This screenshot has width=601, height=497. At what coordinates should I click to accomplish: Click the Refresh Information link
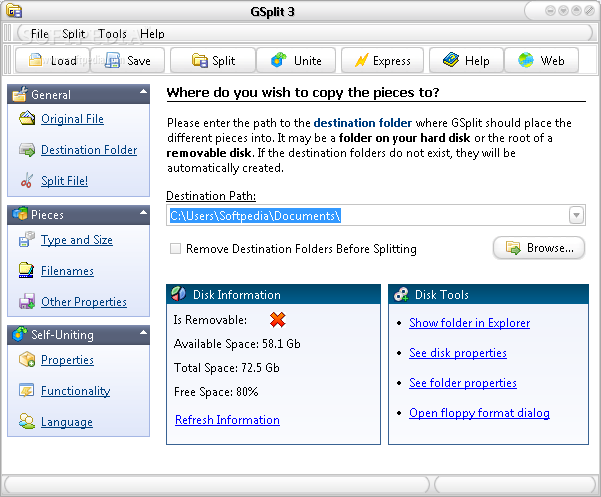[227, 420]
